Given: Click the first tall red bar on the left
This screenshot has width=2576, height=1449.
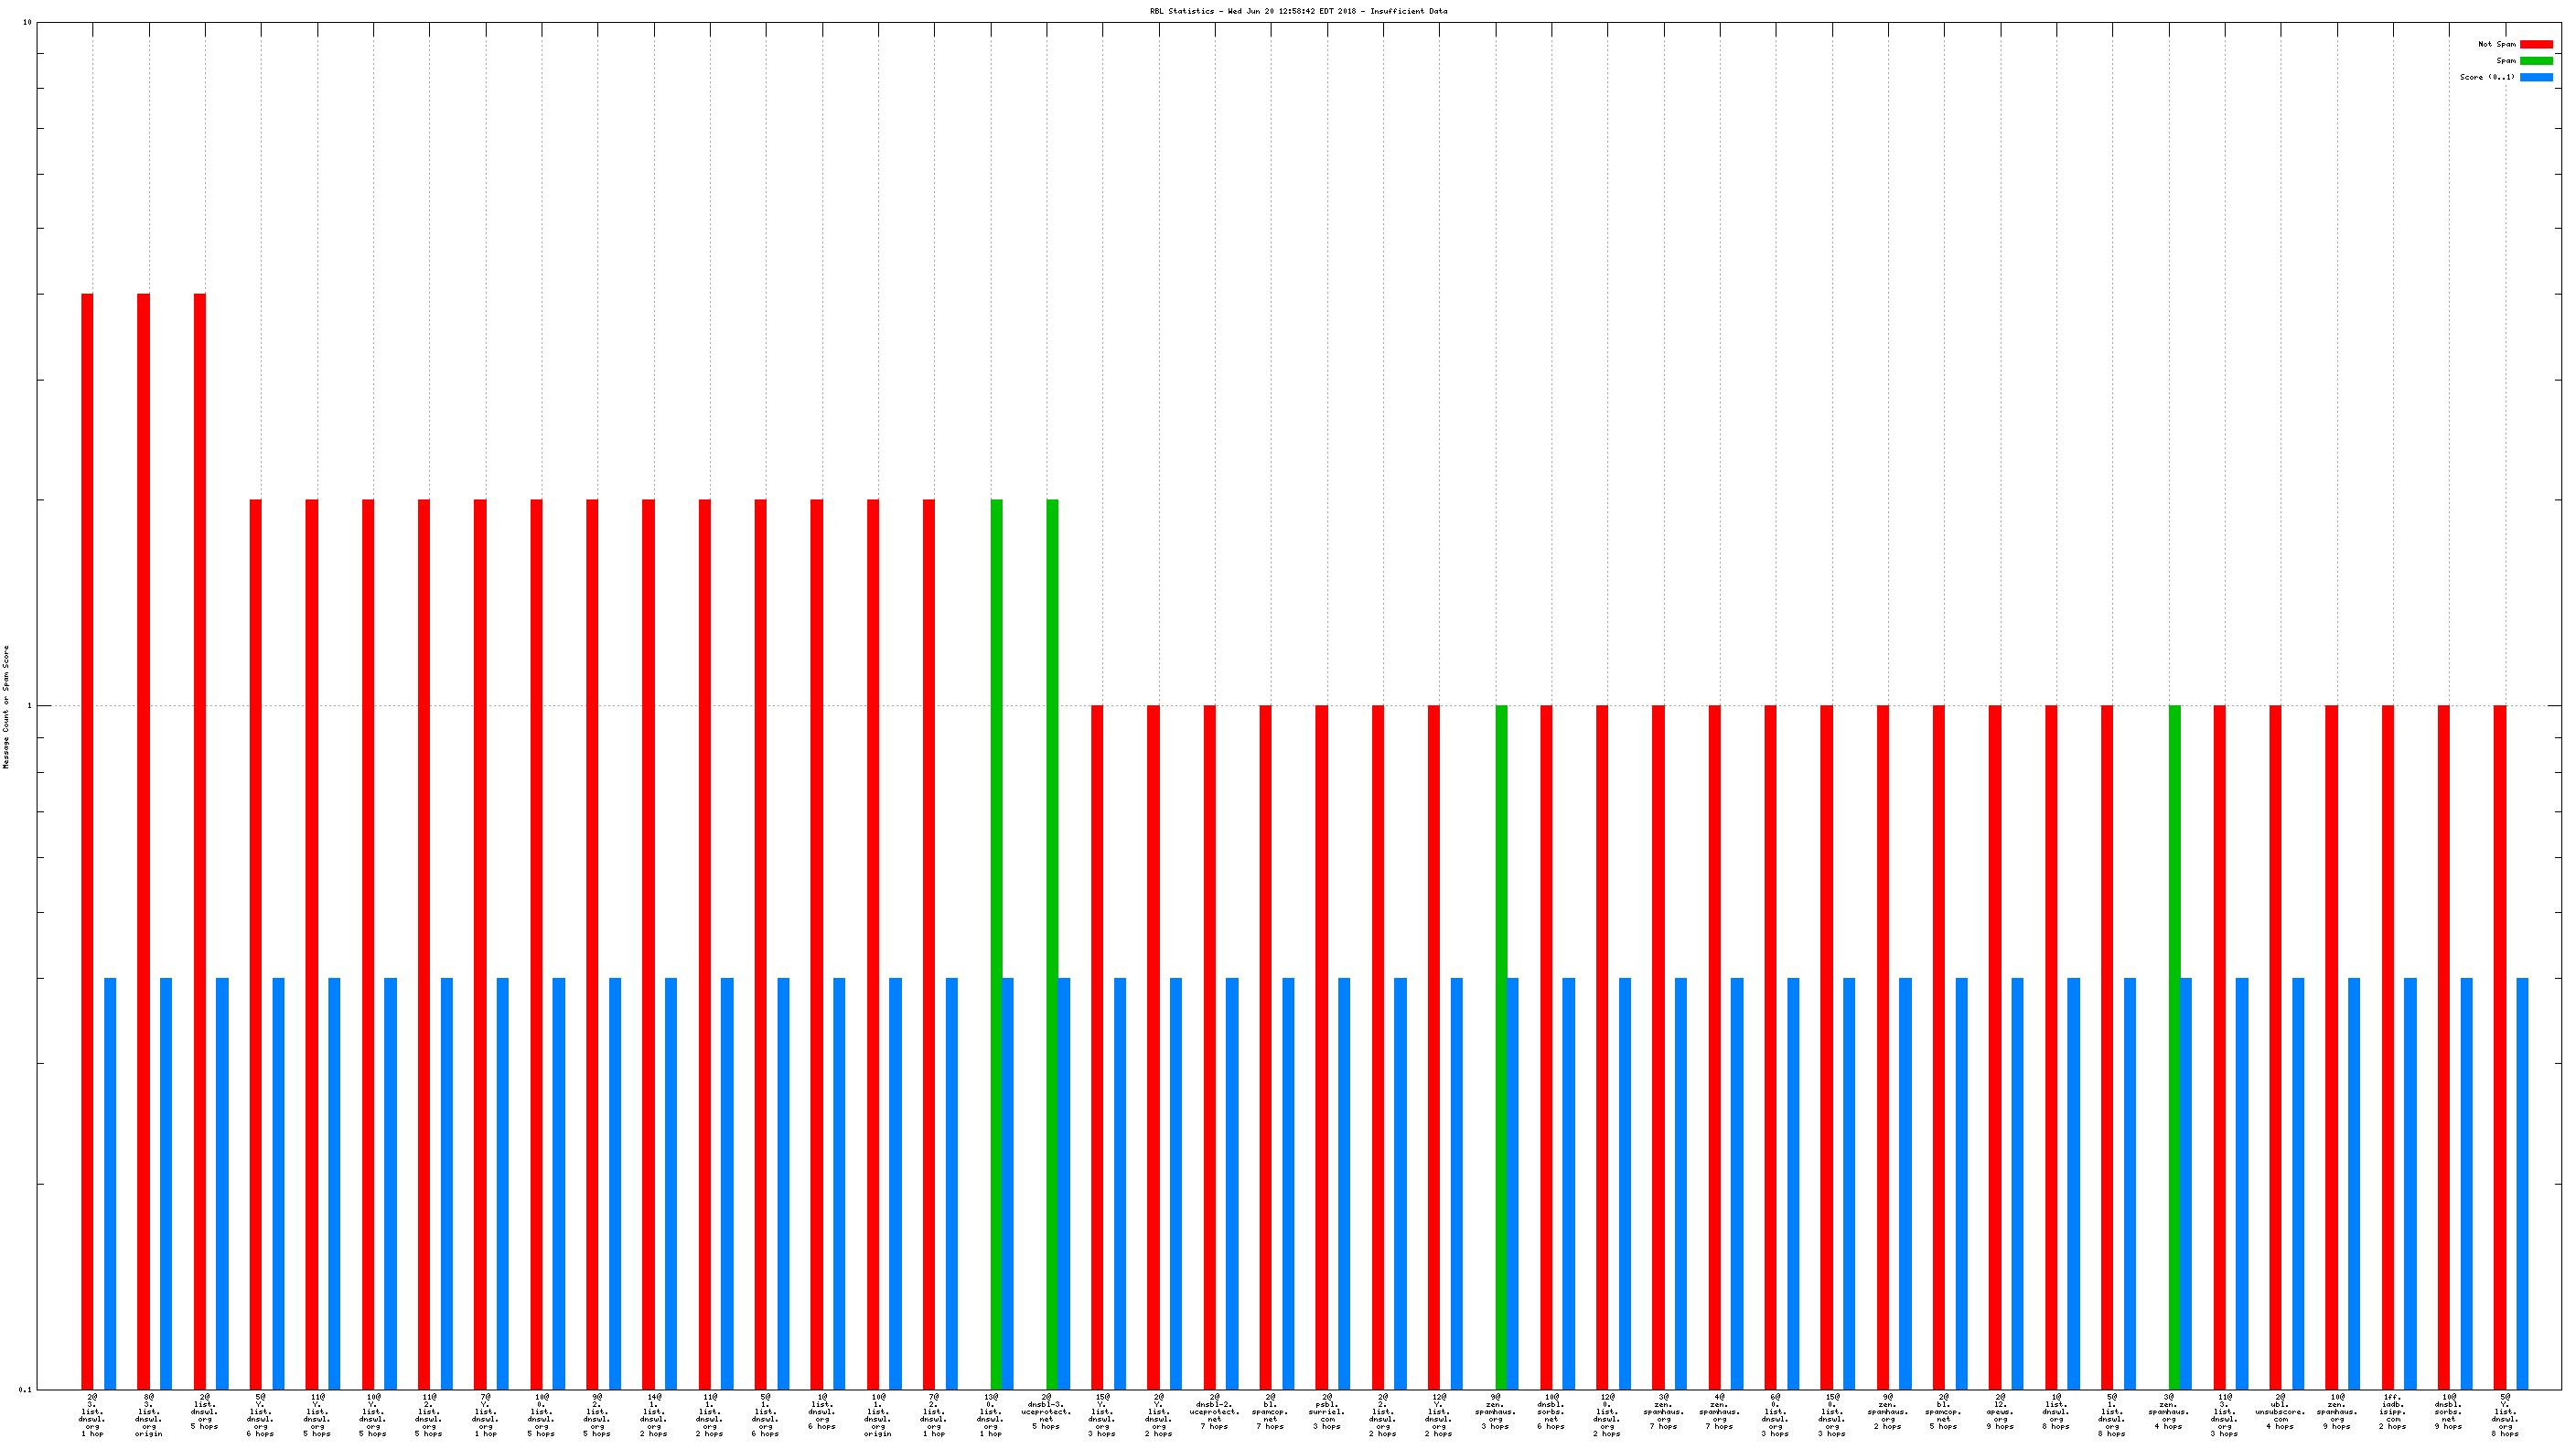Looking at the screenshot, I should coord(87,840).
